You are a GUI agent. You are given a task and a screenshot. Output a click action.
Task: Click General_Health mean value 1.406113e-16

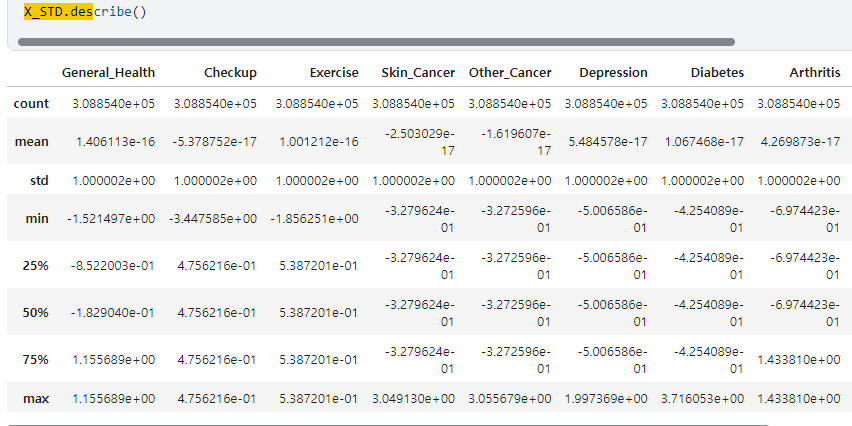pos(115,142)
